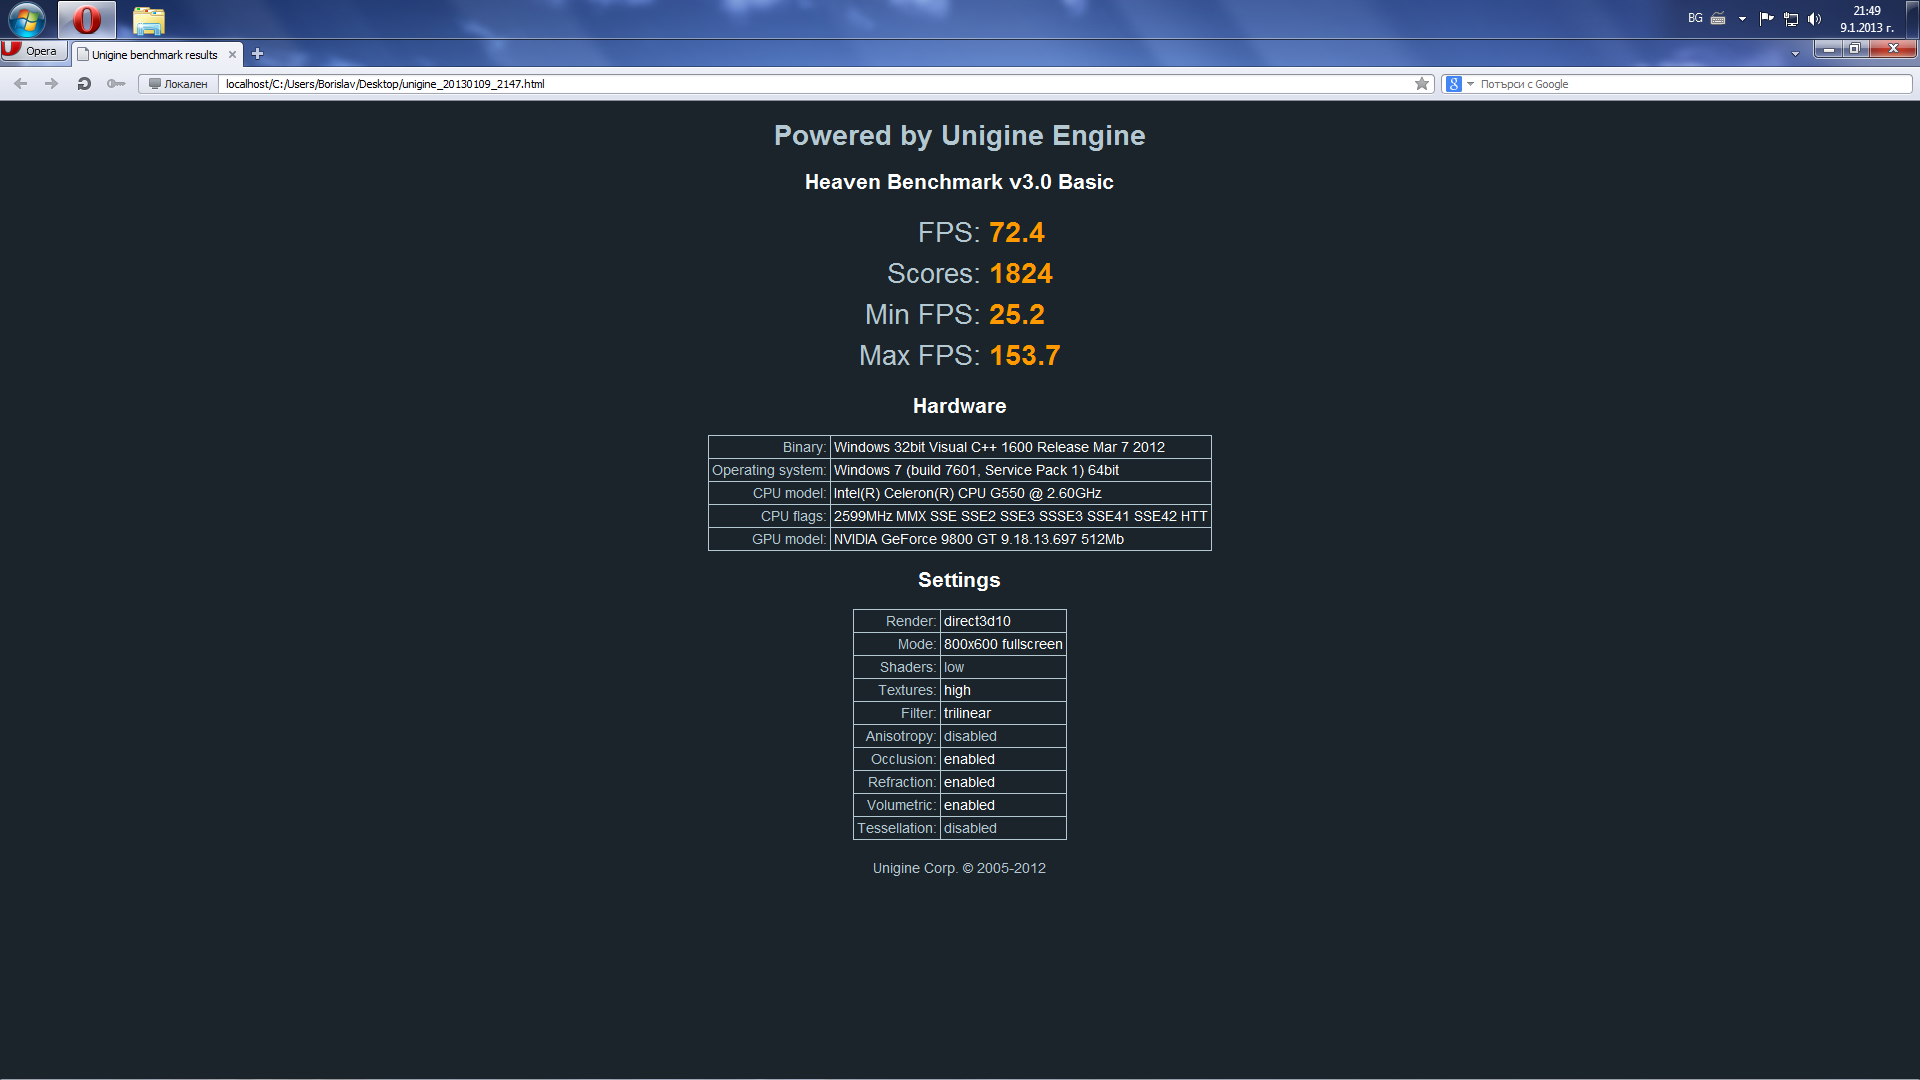
Task: Click the Operating system value cell
Action: pos(1020,470)
